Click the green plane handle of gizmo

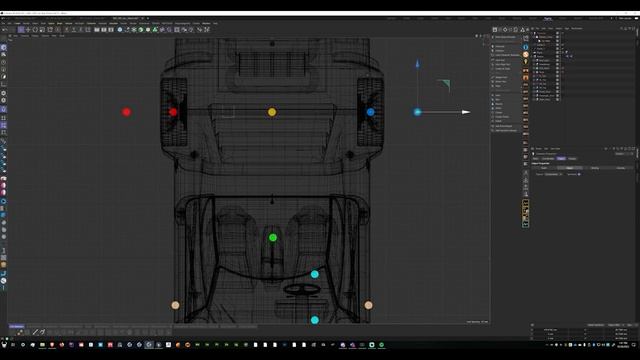[445, 85]
